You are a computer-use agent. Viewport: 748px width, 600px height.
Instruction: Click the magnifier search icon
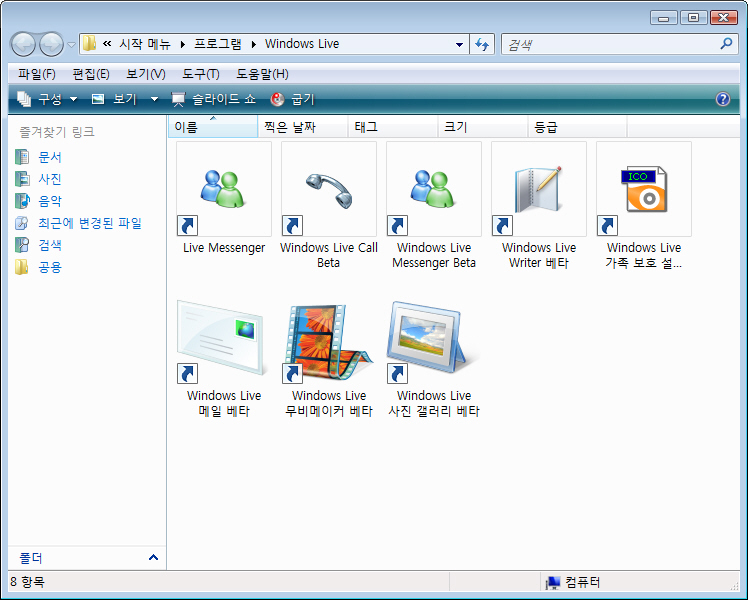(x=726, y=44)
